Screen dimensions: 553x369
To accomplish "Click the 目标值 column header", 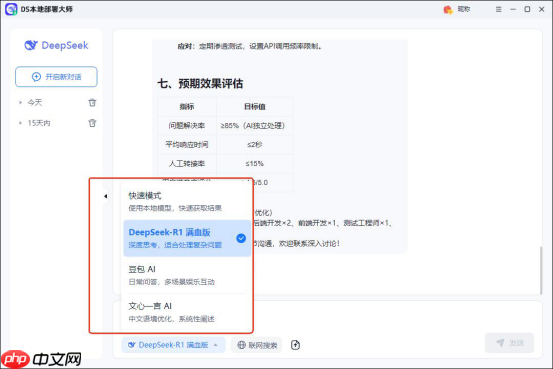I will pyautogui.click(x=255, y=107).
